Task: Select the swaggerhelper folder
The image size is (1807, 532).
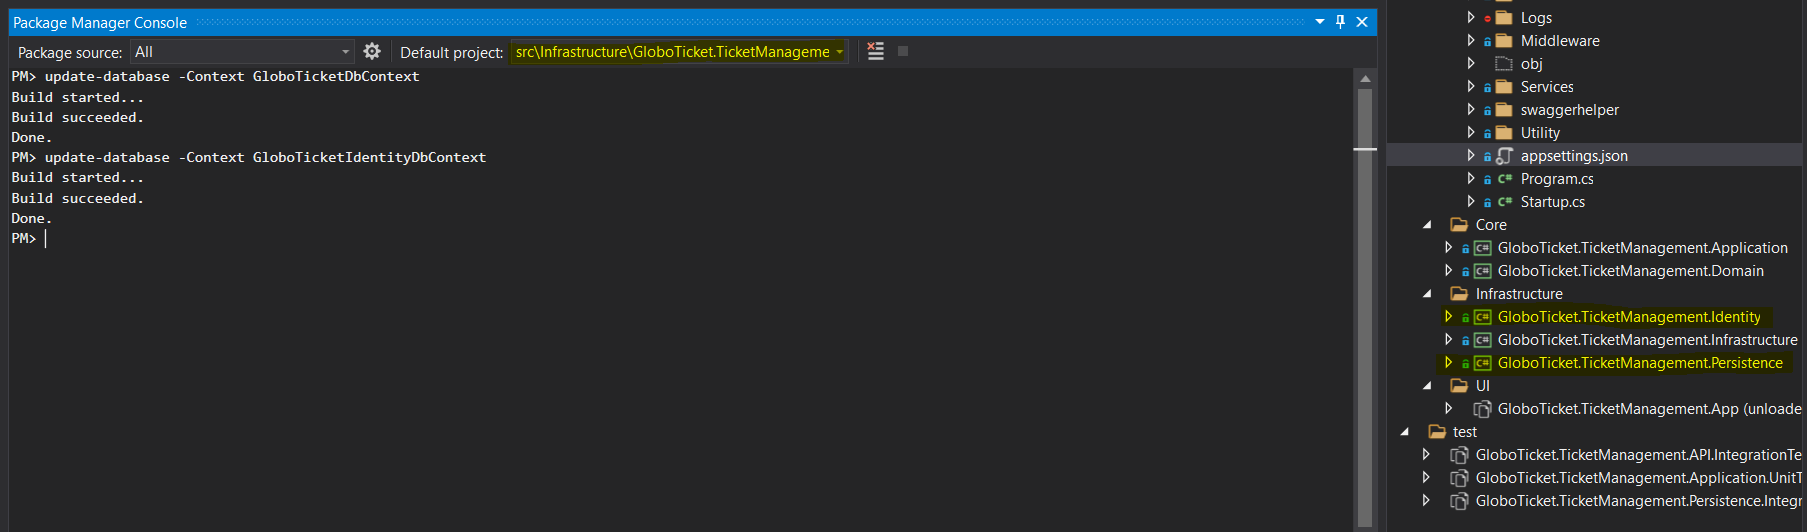Action: (1569, 110)
